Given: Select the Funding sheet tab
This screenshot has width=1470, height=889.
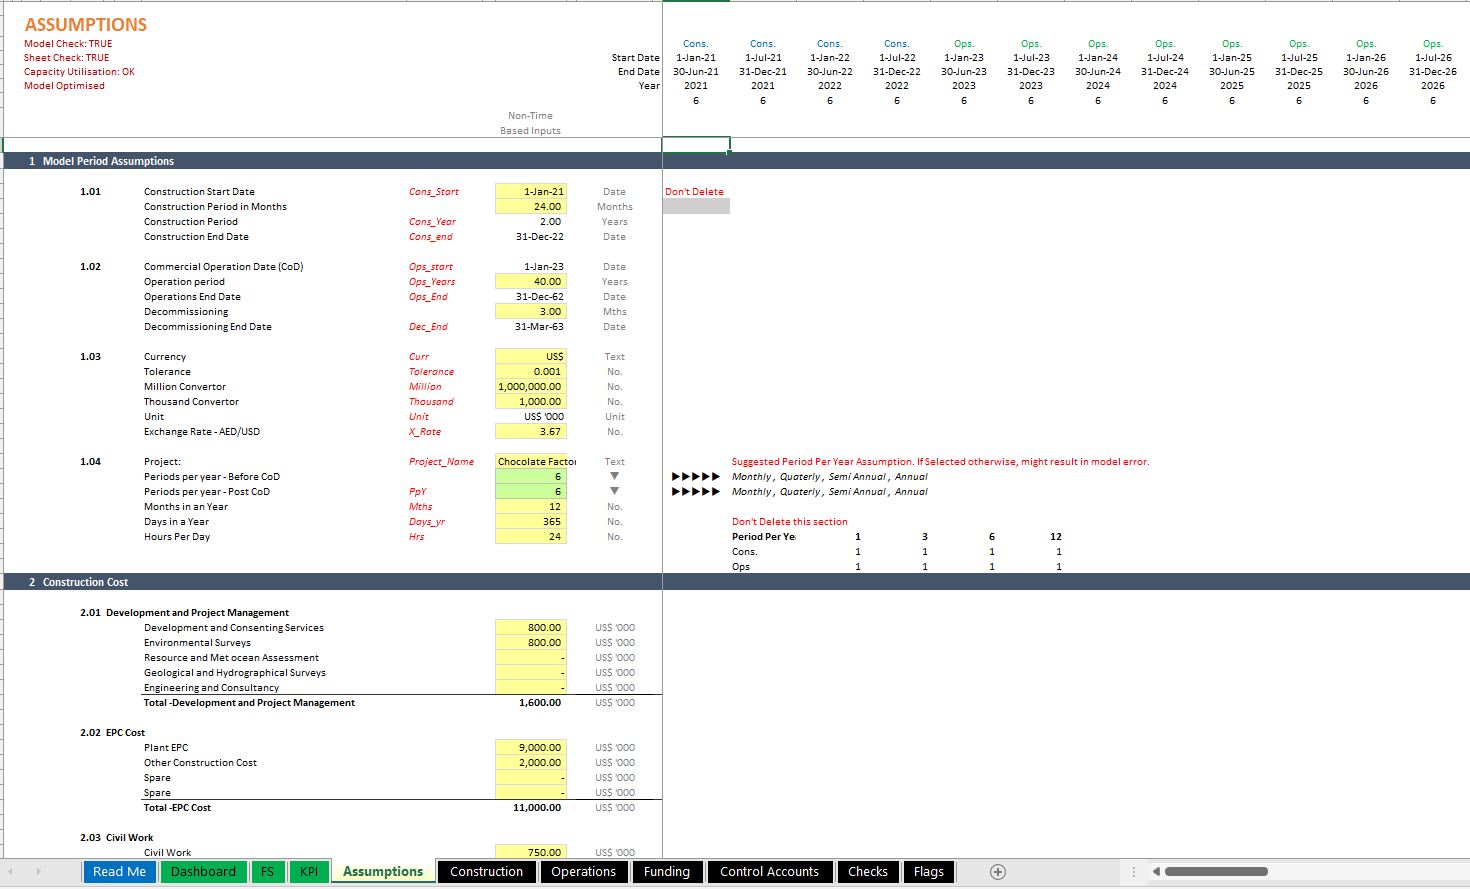Looking at the screenshot, I should [x=667, y=871].
